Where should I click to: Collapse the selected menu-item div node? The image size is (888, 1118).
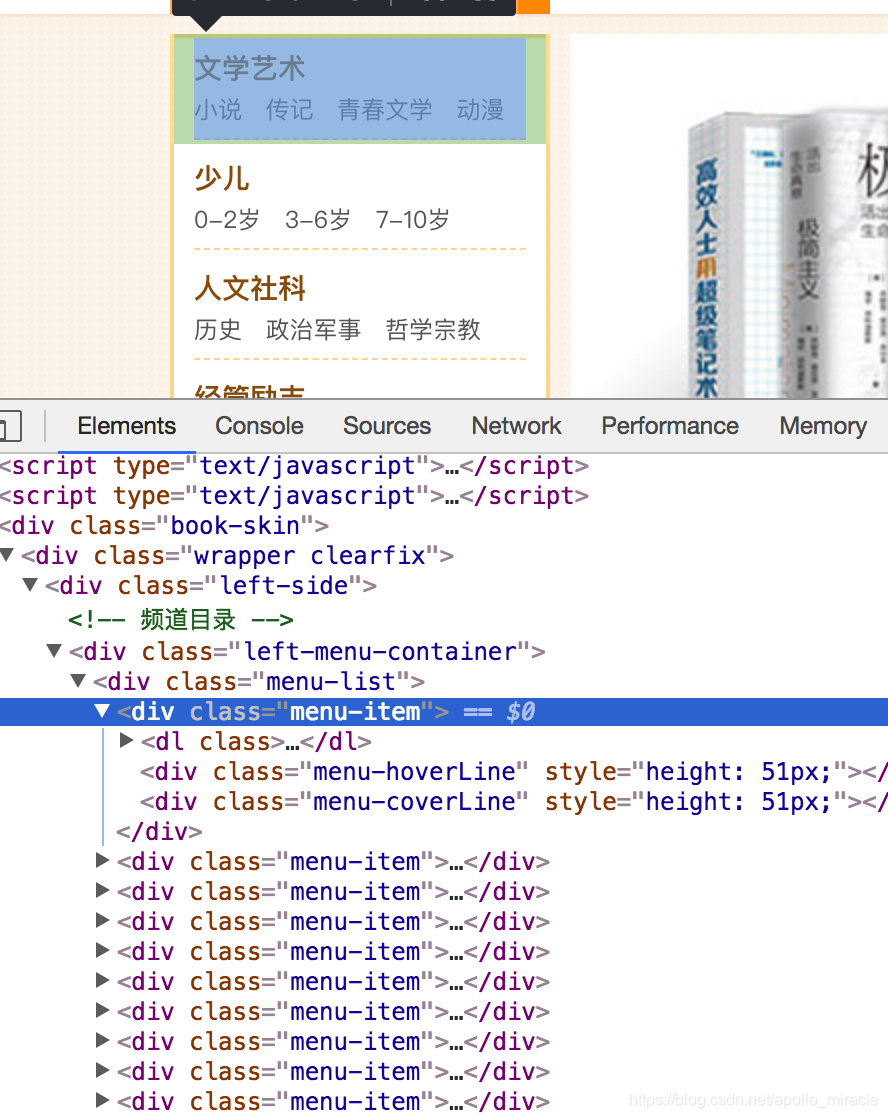(x=102, y=710)
